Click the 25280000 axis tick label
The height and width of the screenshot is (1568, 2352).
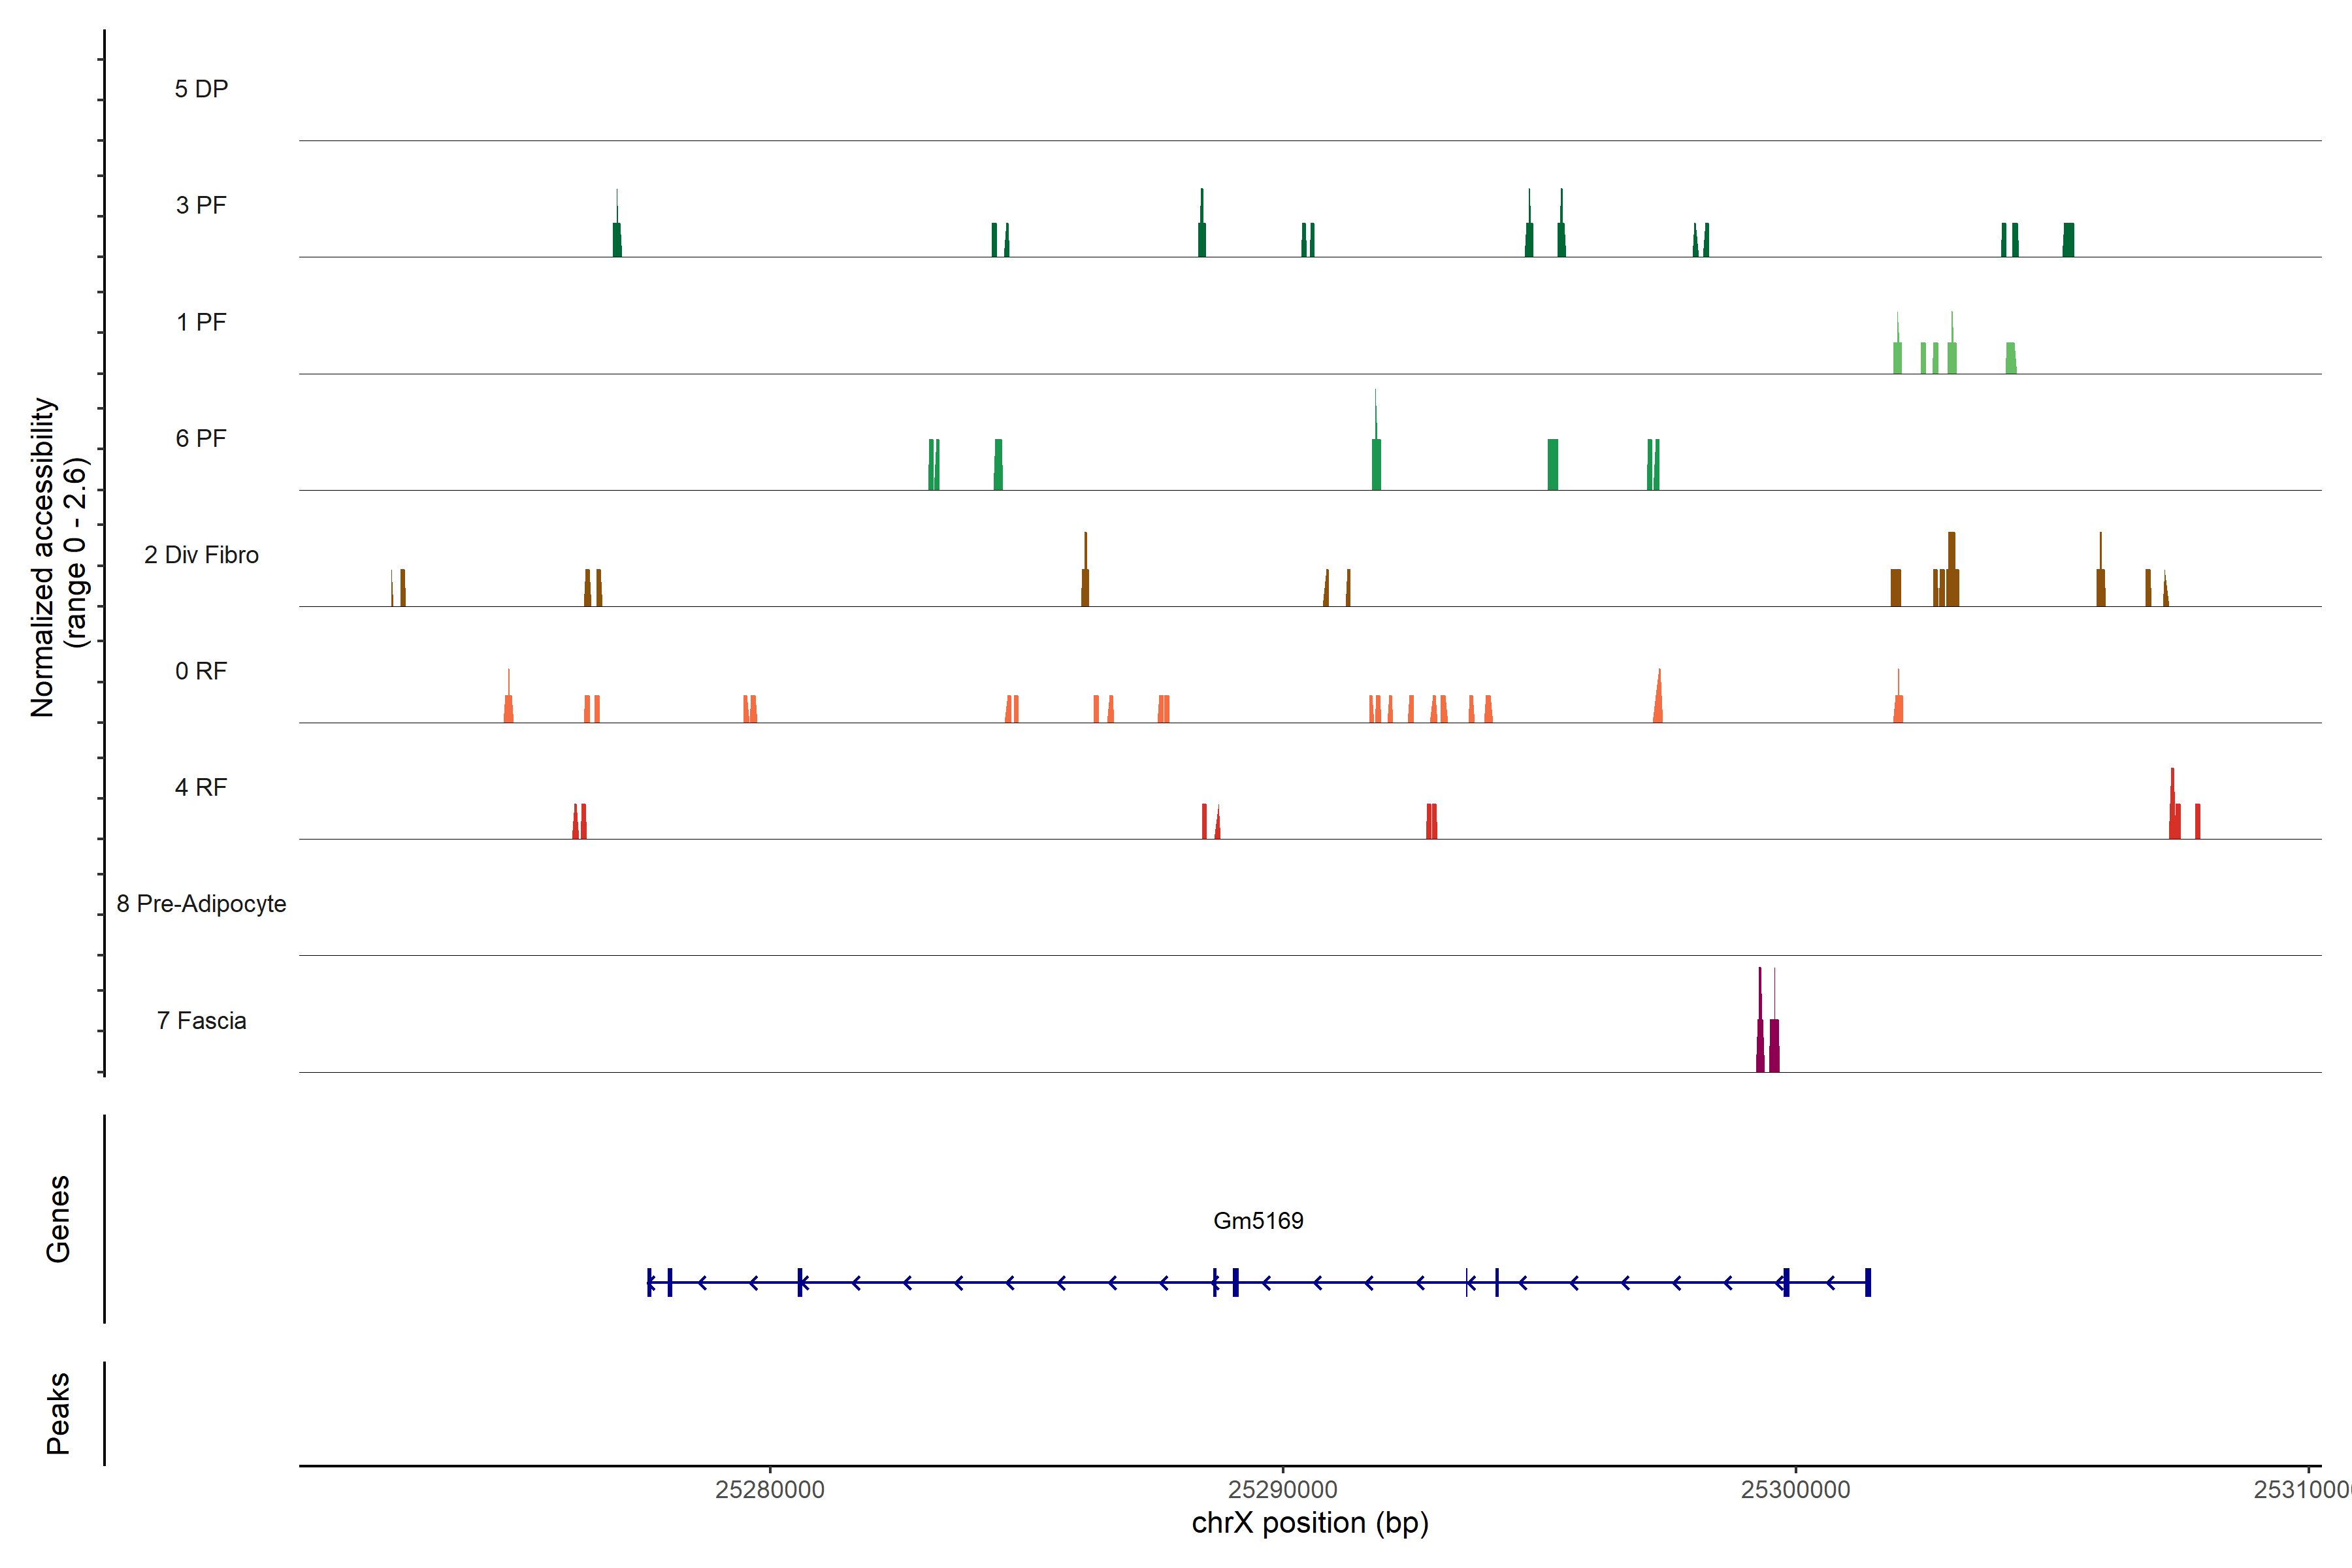tap(770, 1490)
